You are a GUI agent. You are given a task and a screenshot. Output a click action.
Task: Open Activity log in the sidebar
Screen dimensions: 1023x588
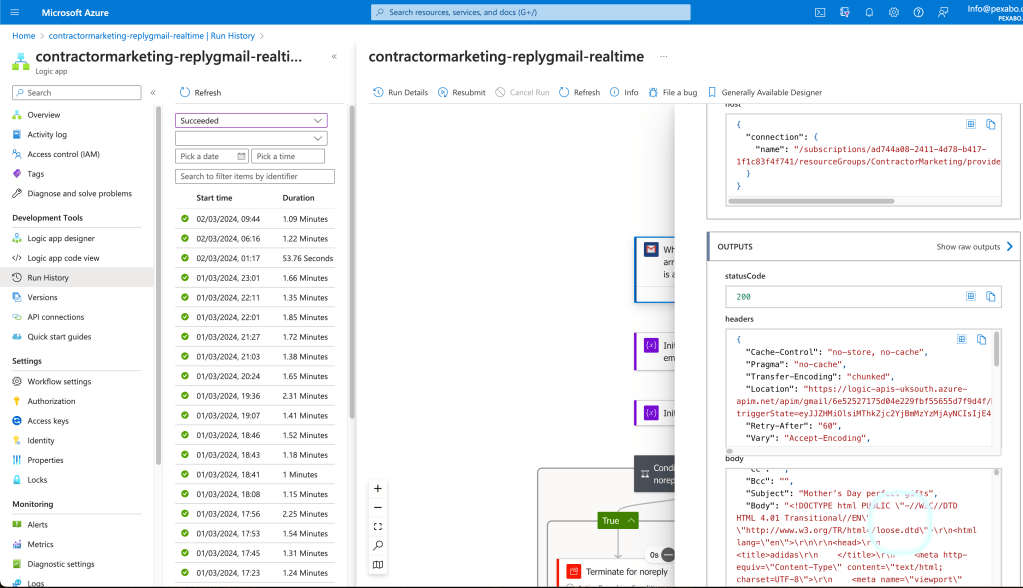47,134
